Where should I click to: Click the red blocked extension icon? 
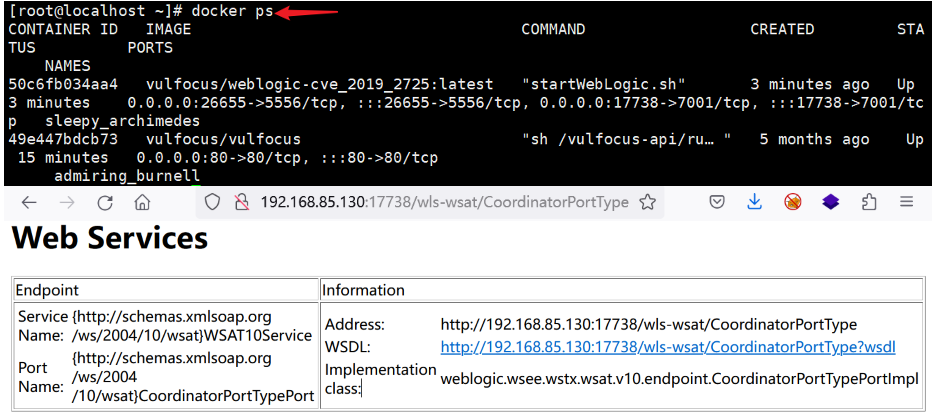click(x=793, y=203)
